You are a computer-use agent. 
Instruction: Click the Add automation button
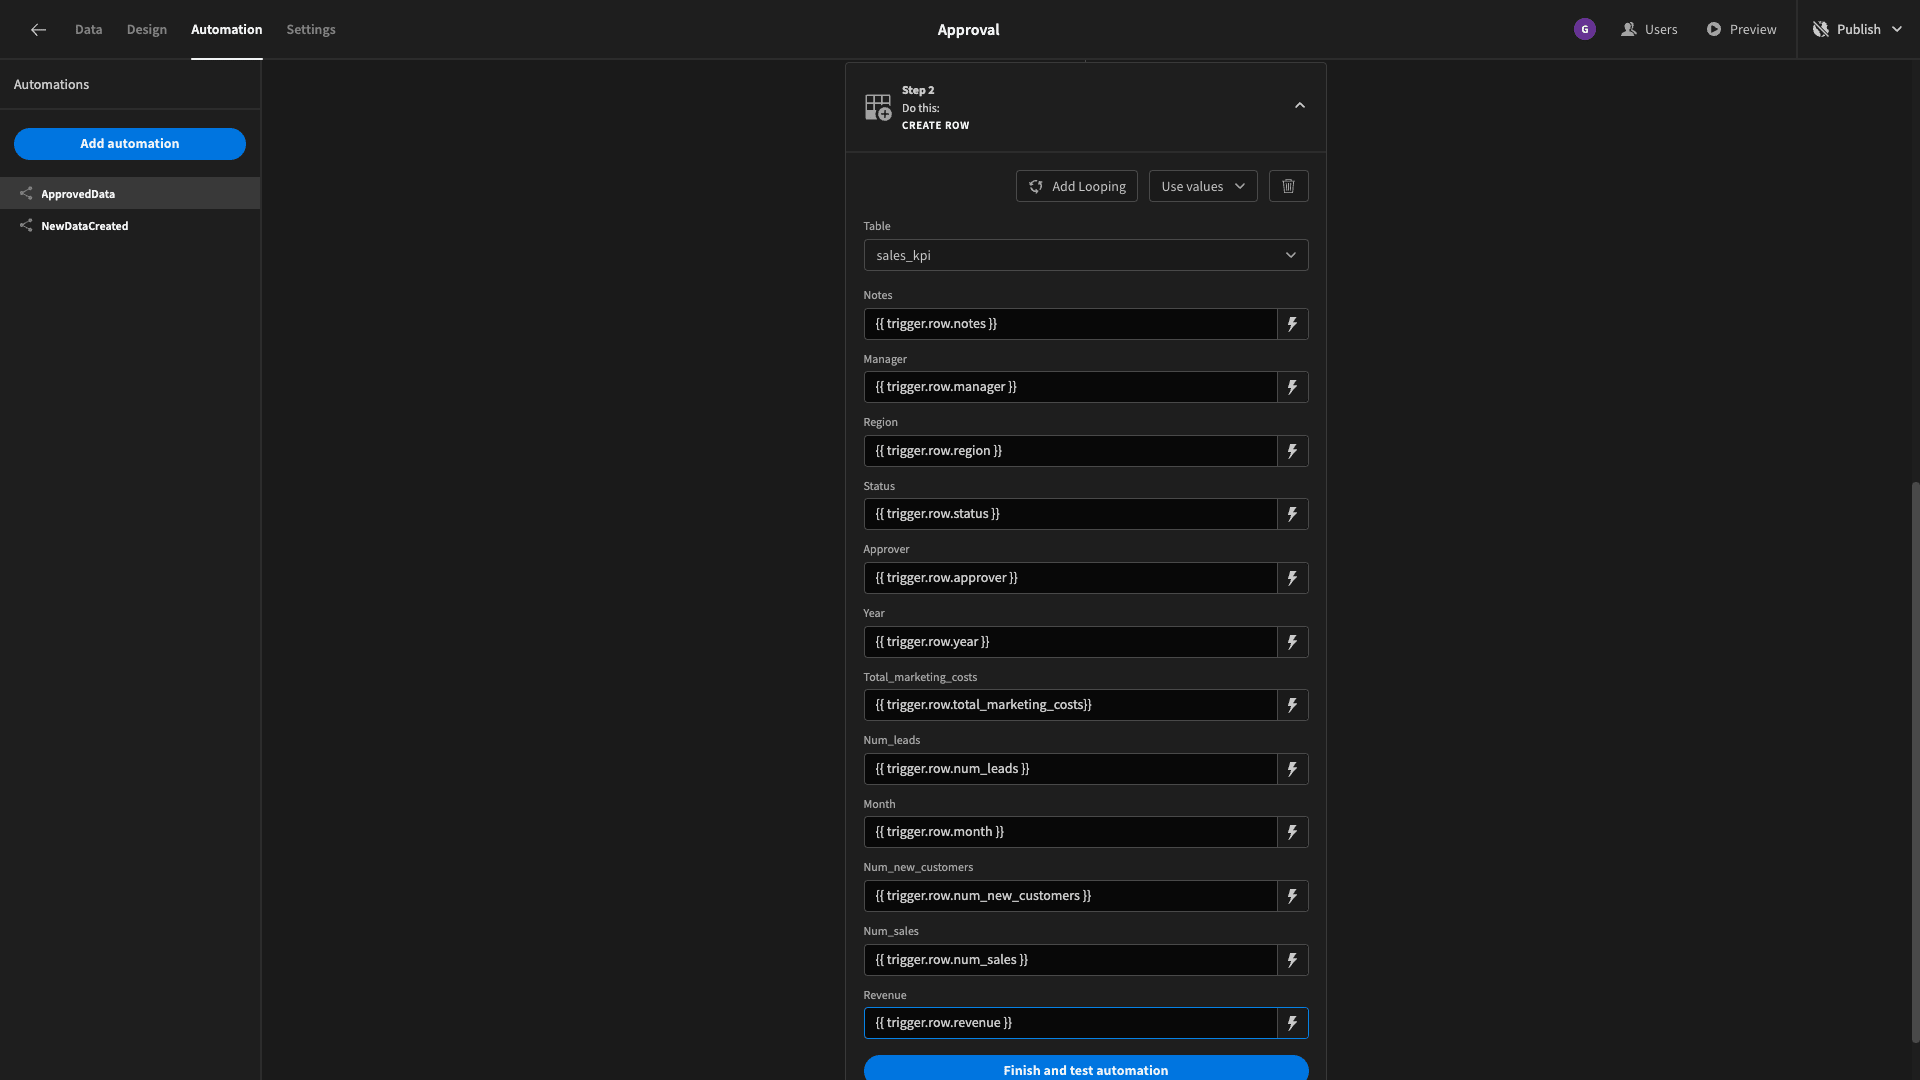[130, 144]
